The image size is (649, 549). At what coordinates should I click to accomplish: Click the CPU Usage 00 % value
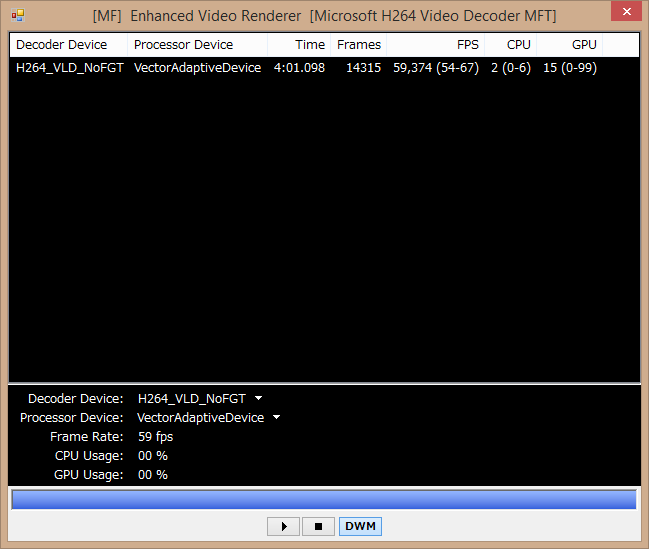tap(153, 456)
